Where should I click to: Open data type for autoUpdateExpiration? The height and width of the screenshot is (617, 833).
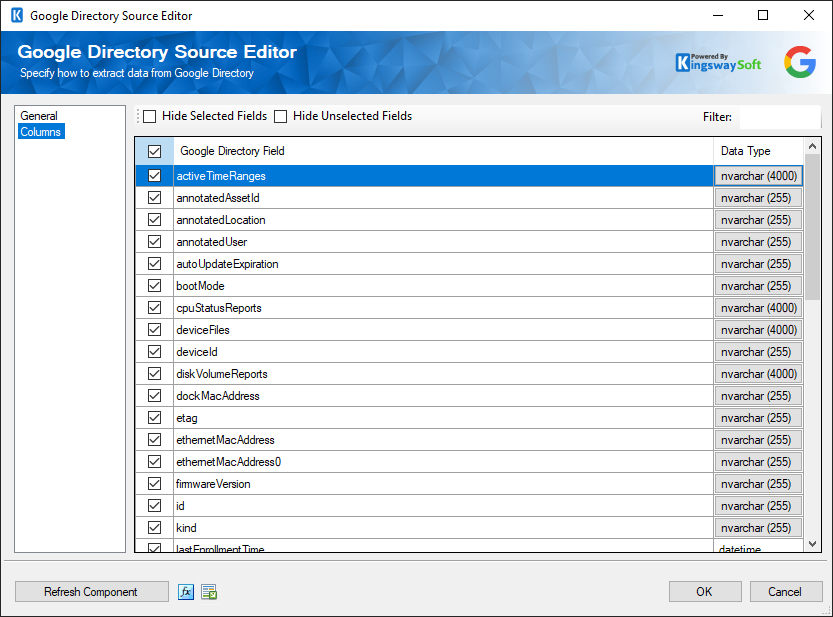(758, 264)
